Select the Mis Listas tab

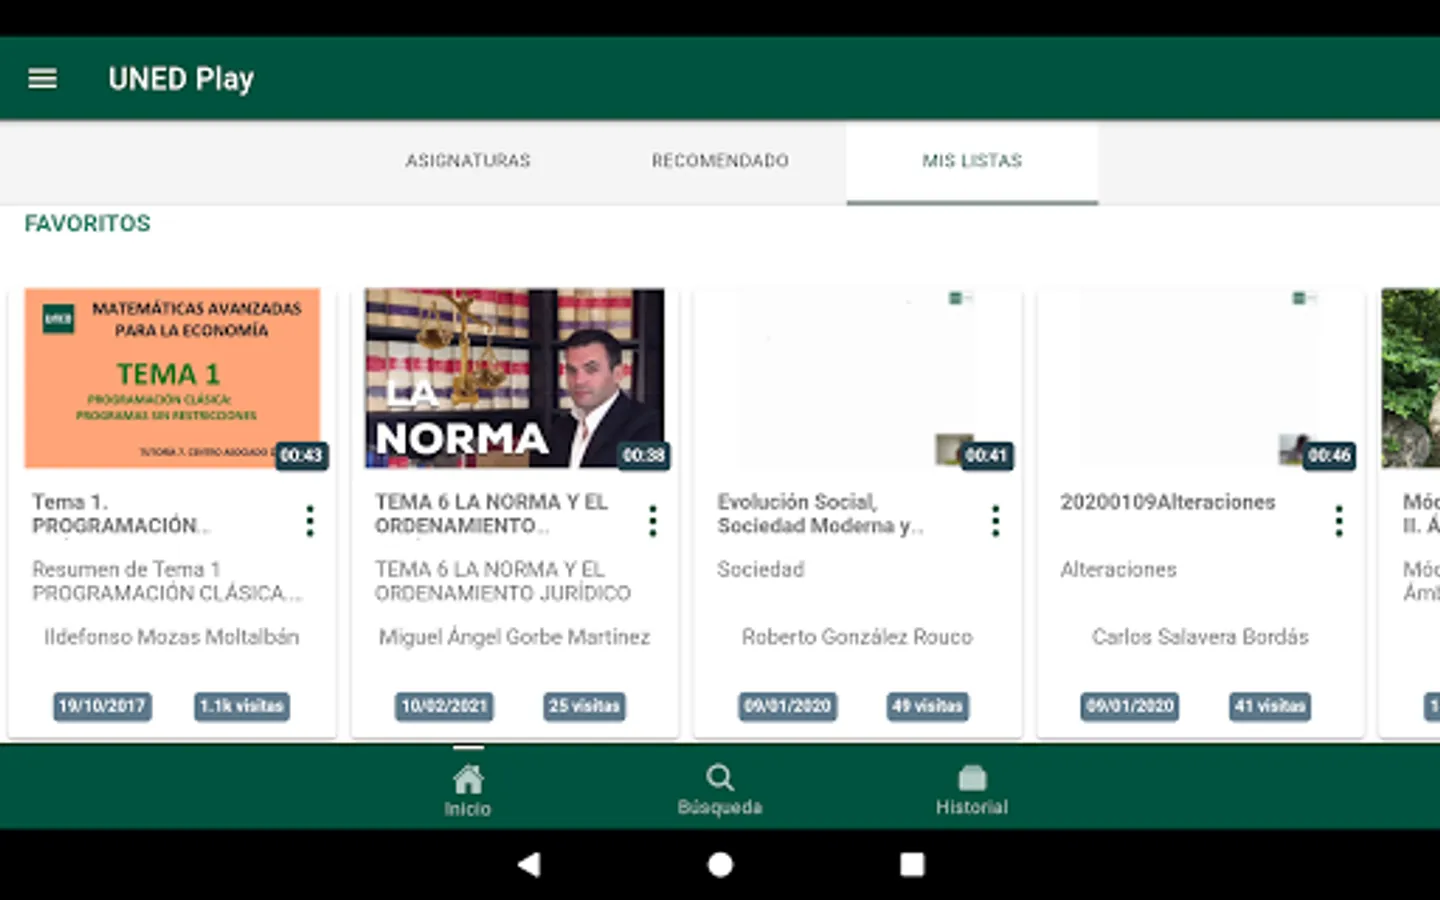point(972,161)
